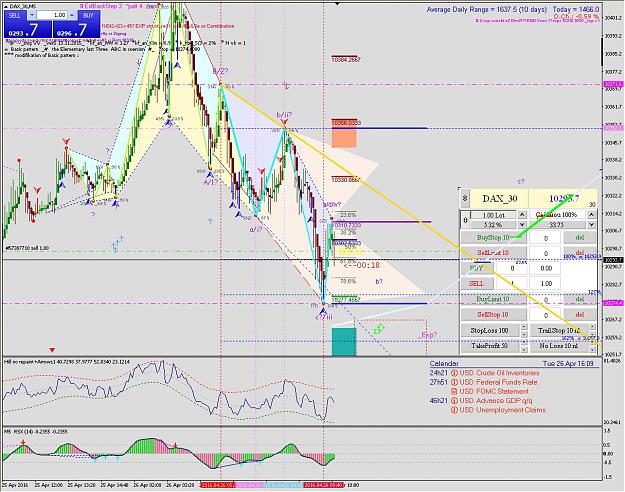Delete BuyLimit orders with green del
625x492 pixels.
tap(580, 299)
